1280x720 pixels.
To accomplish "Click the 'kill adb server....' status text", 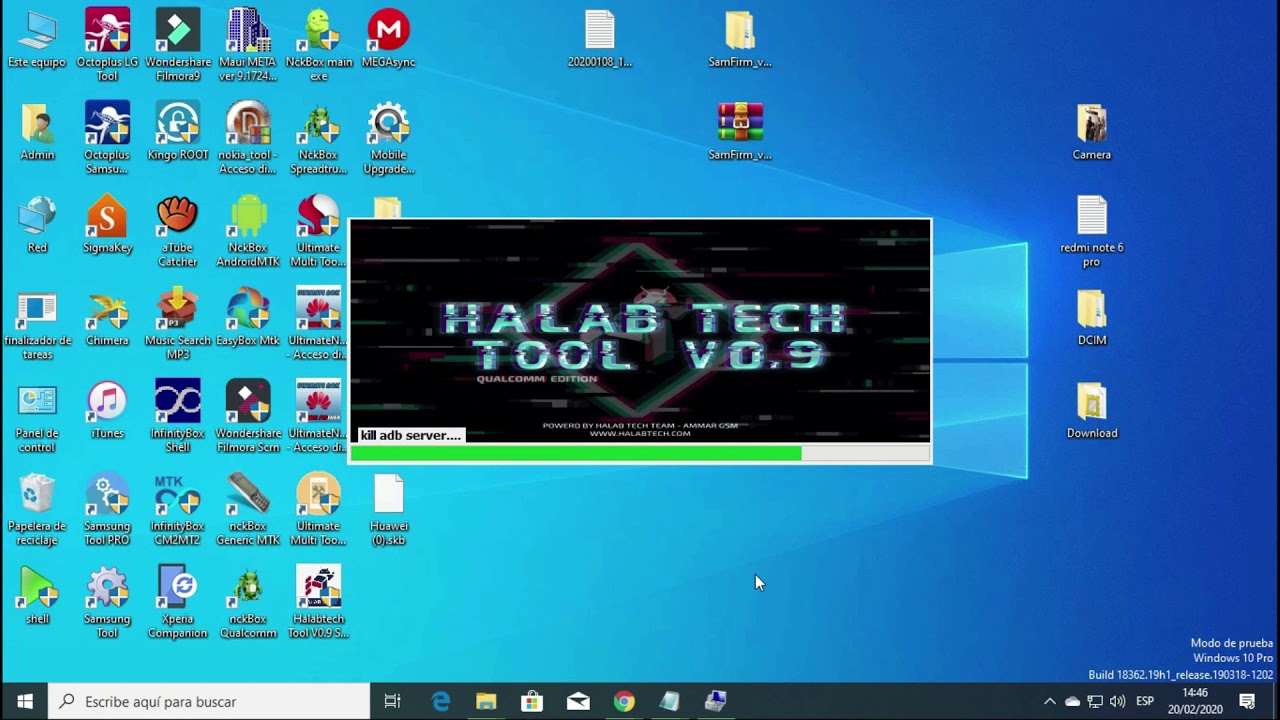I will 411,435.
